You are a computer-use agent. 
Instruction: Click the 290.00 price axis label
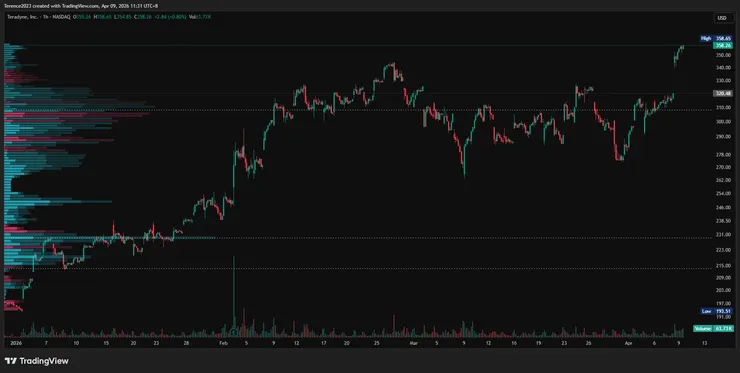click(723, 137)
